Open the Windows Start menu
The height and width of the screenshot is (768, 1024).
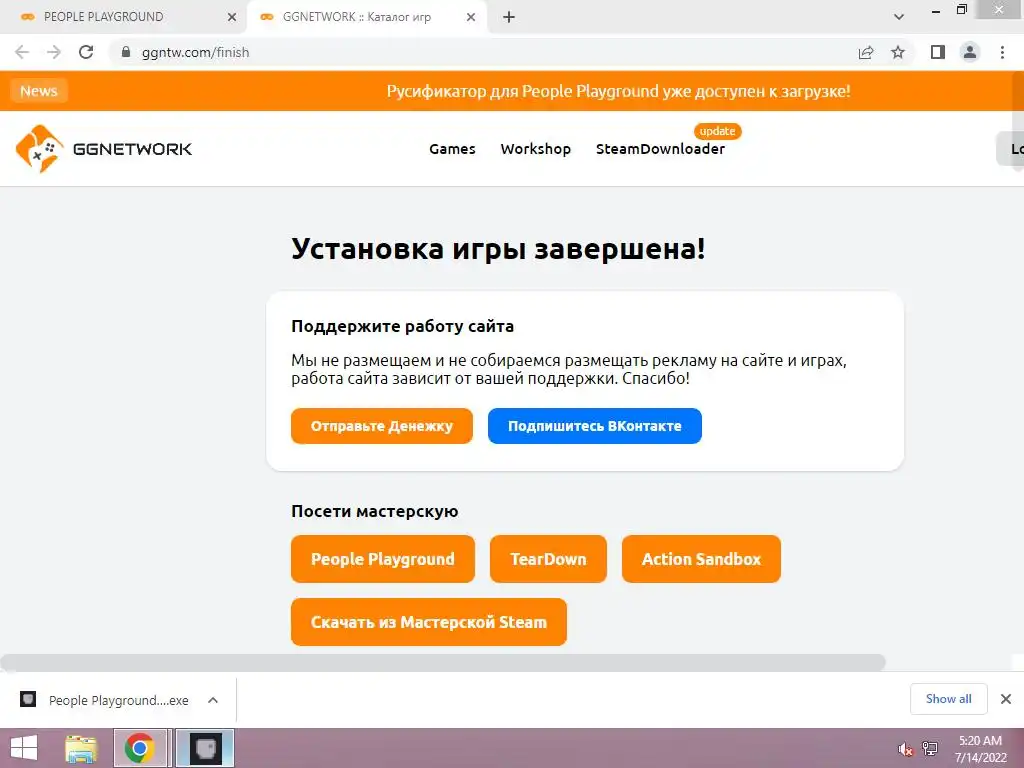tap(24, 748)
